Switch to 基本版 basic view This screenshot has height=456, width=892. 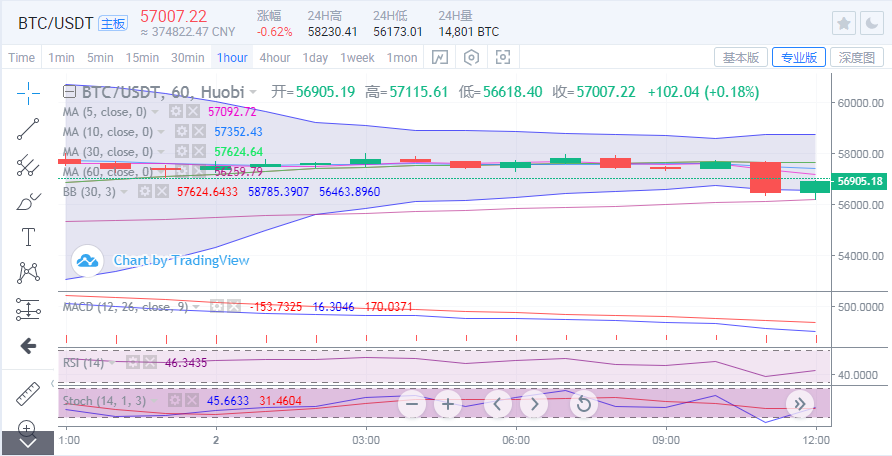click(740, 57)
